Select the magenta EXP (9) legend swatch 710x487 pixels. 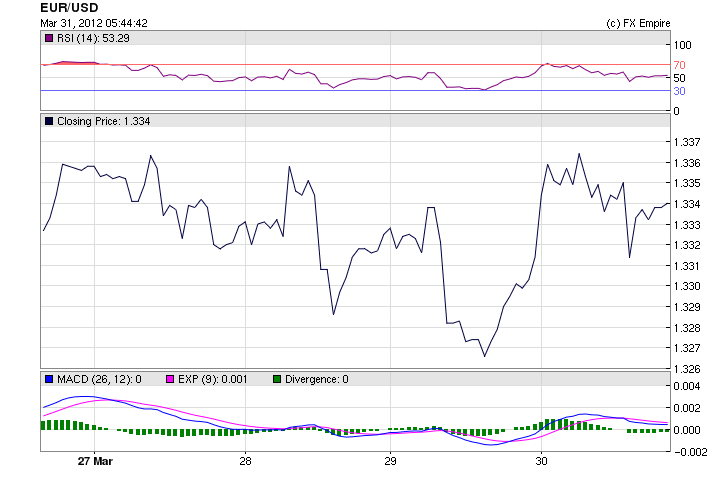[x=171, y=379]
